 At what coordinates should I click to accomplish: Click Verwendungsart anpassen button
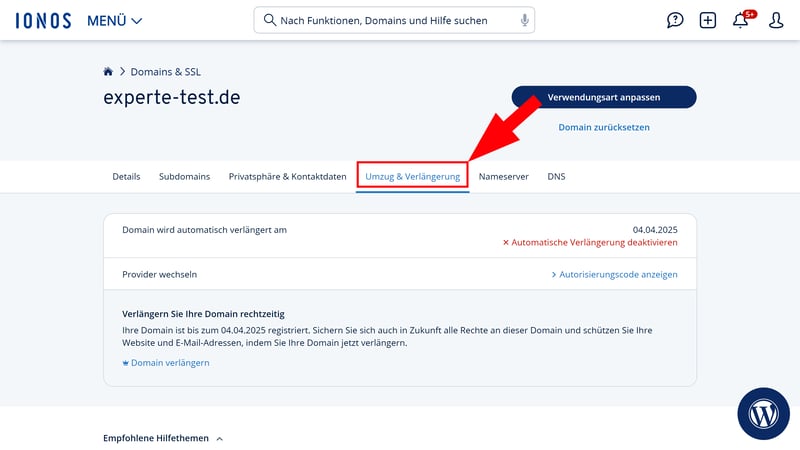tap(604, 97)
